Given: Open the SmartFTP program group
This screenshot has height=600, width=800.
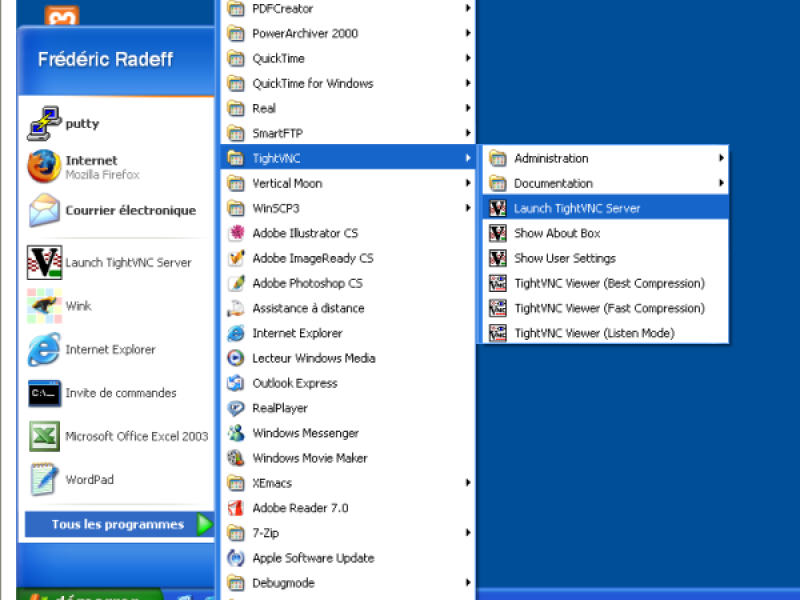Looking at the screenshot, I should pos(349,133).
